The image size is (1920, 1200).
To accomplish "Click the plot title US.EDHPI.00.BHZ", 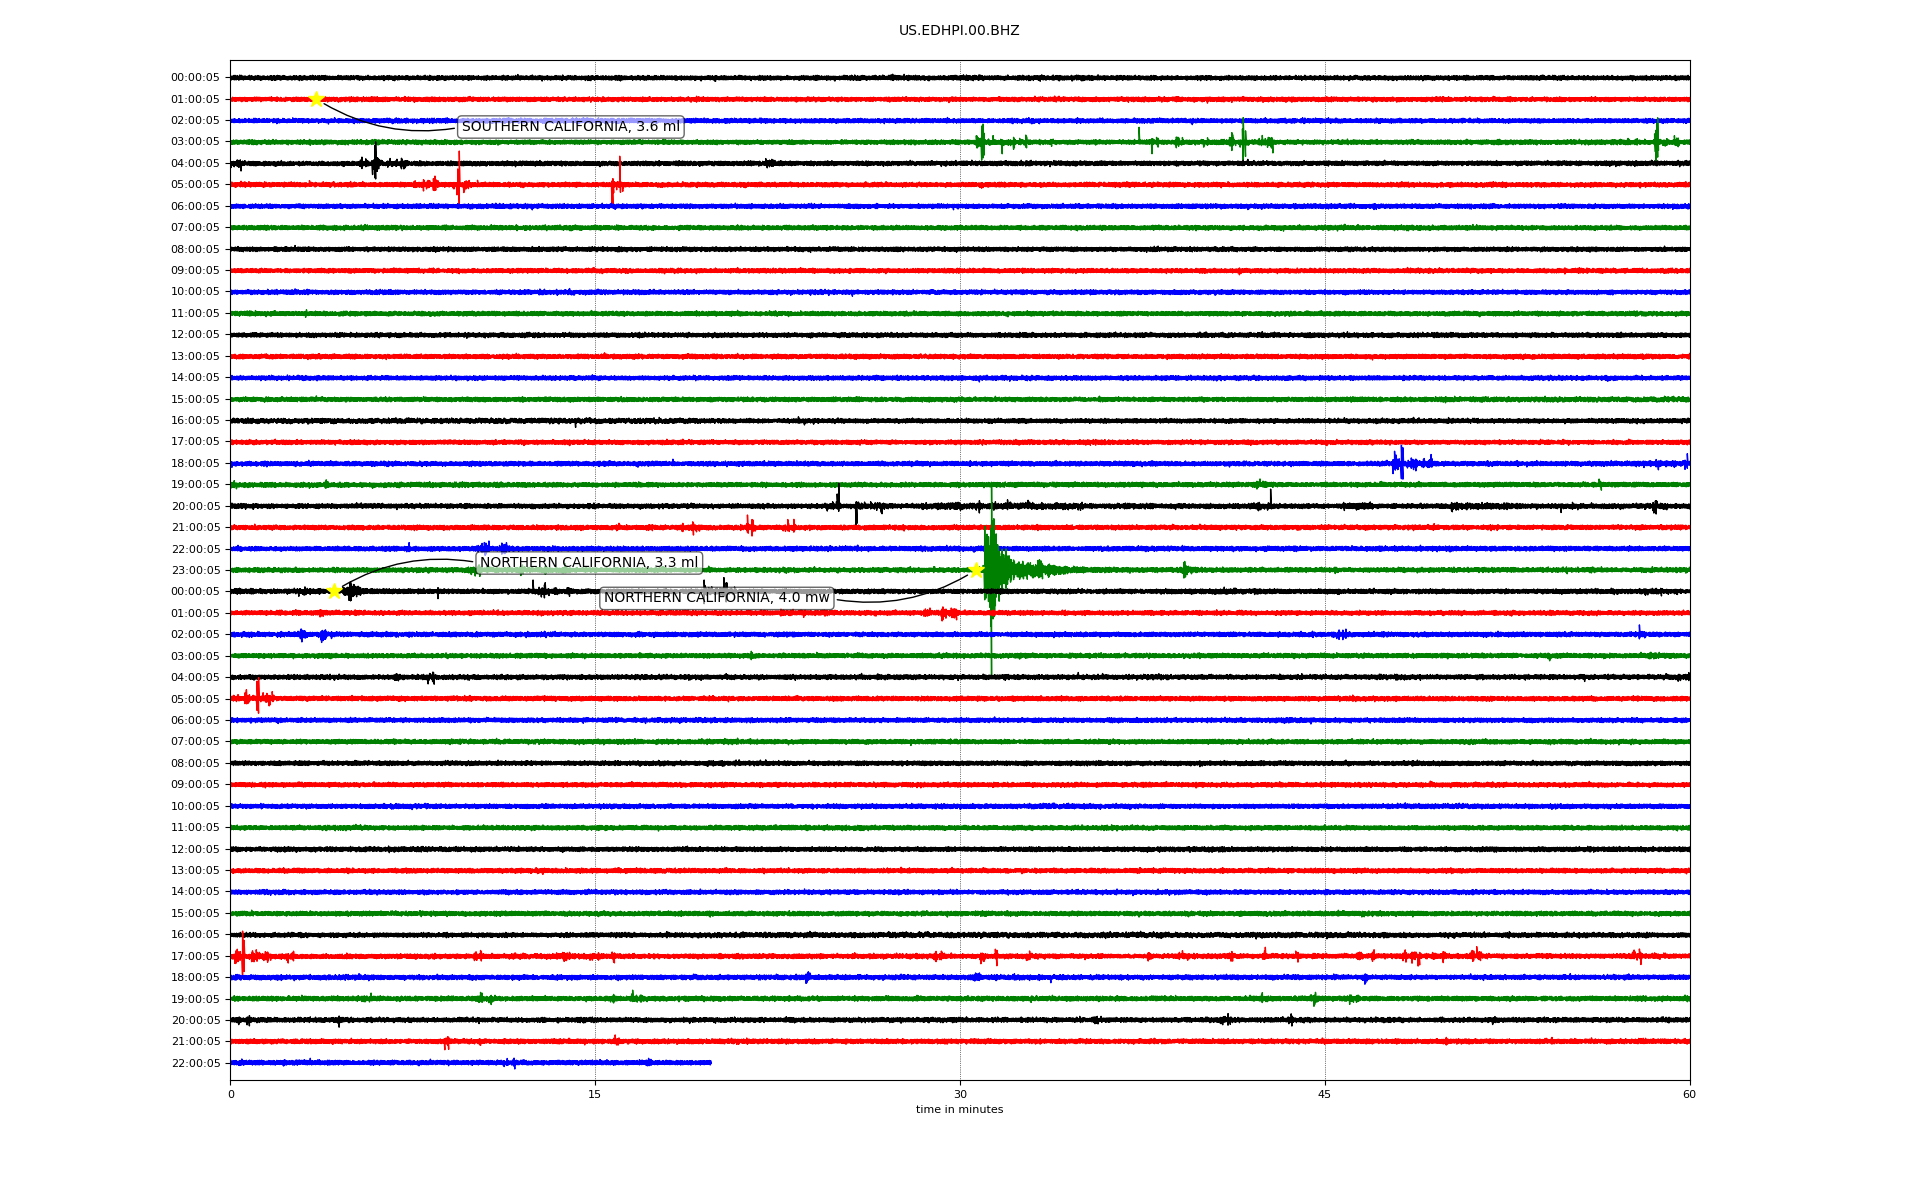I will [958, 31].
